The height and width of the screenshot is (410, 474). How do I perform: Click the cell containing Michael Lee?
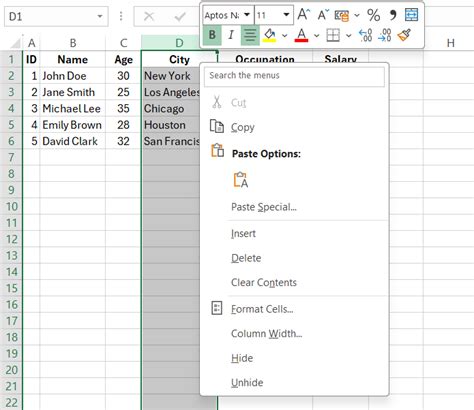73,109
